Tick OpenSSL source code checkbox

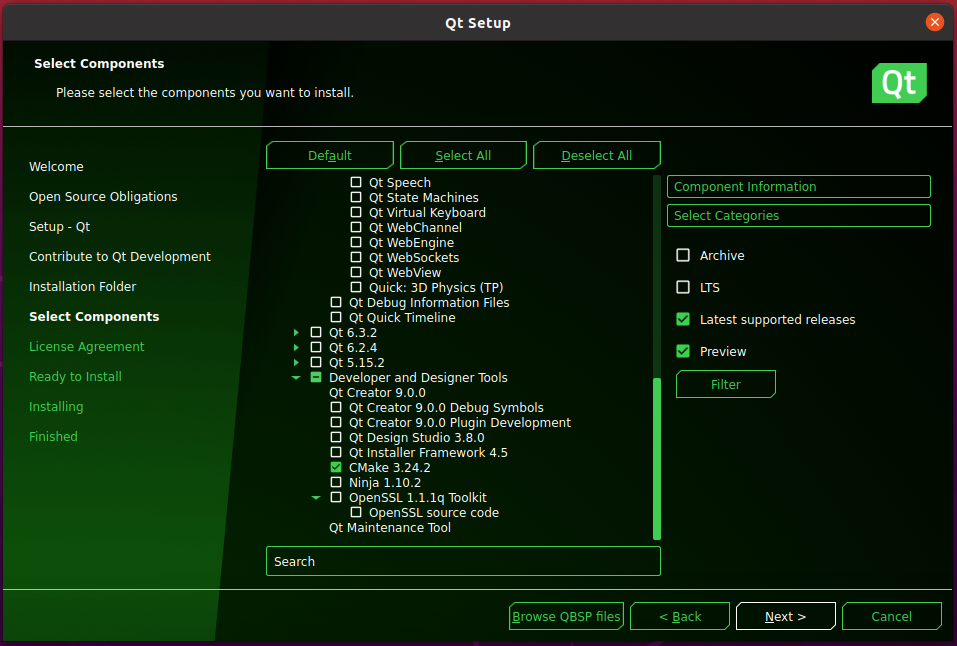[356, 512]
